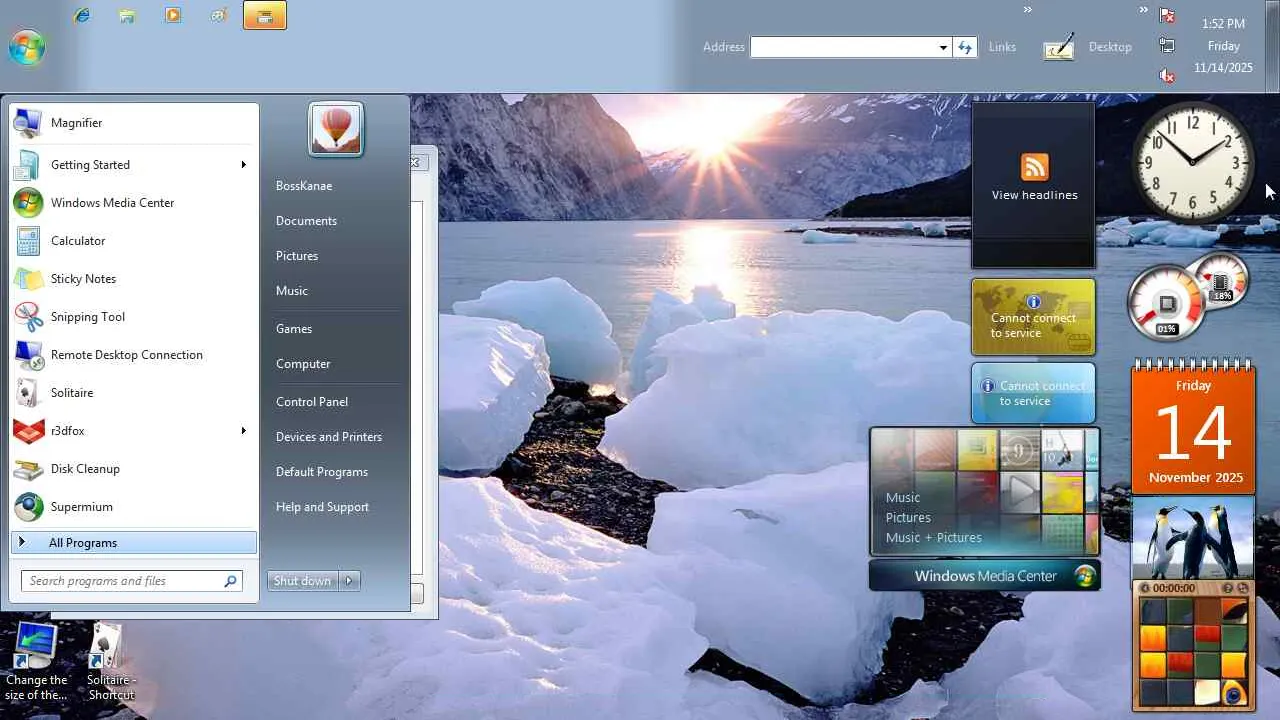The width and height of the screenshot is (1280, 720).
Task: Open the arrow next to Shut down
Action: coord(349,581)
